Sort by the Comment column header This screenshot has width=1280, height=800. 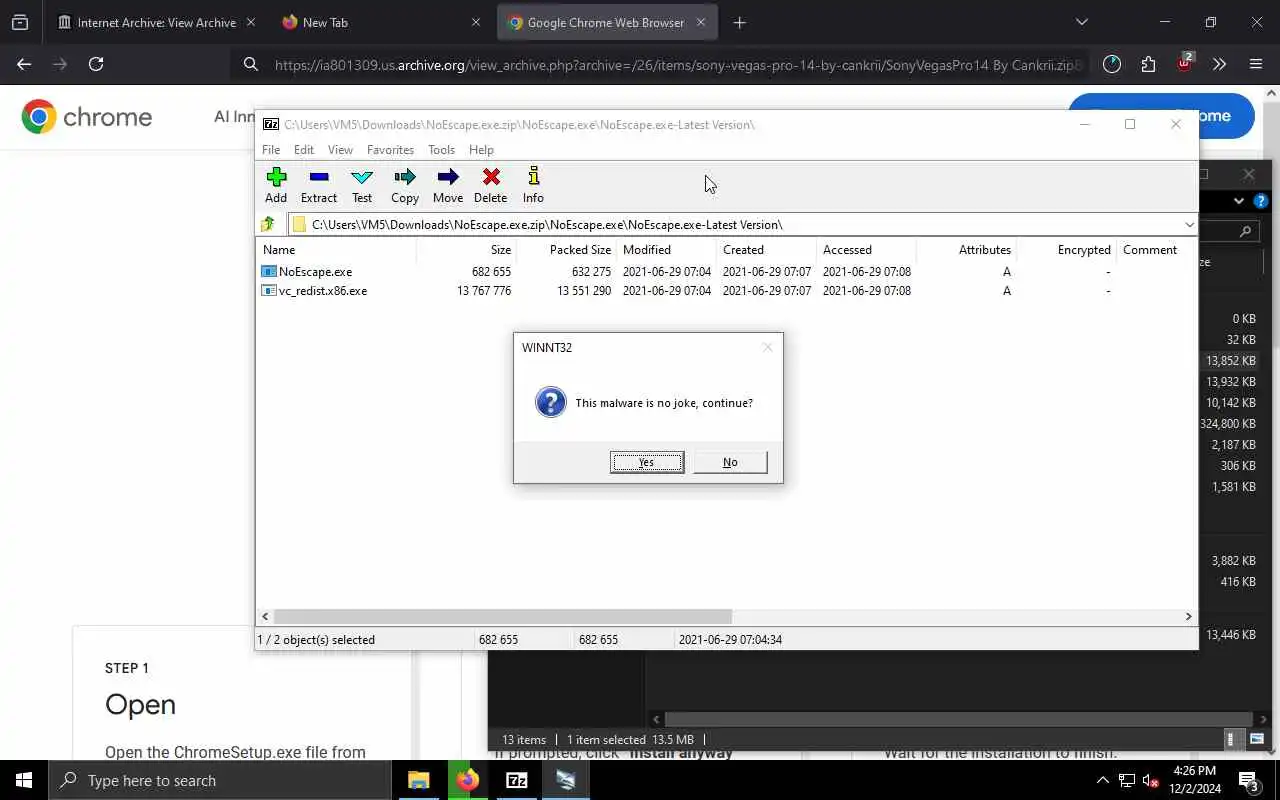[x=1156, y=250]
